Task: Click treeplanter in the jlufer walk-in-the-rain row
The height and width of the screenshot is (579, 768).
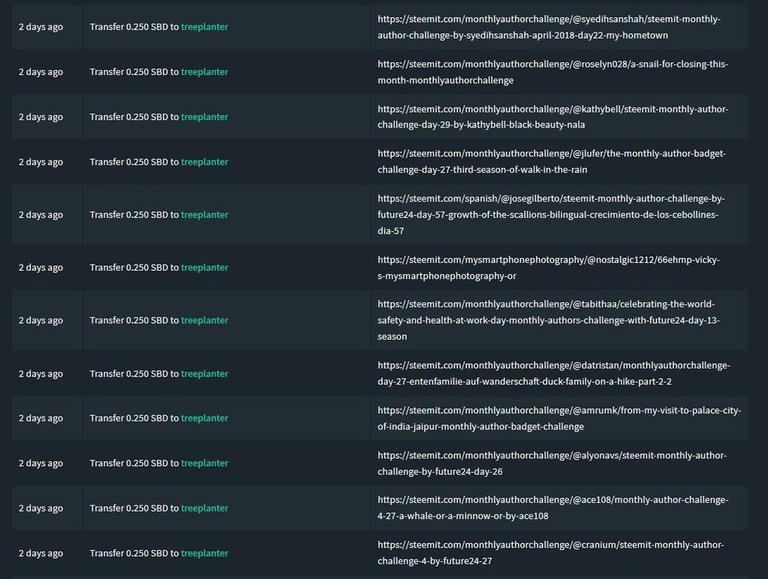Action: (204, 162)
